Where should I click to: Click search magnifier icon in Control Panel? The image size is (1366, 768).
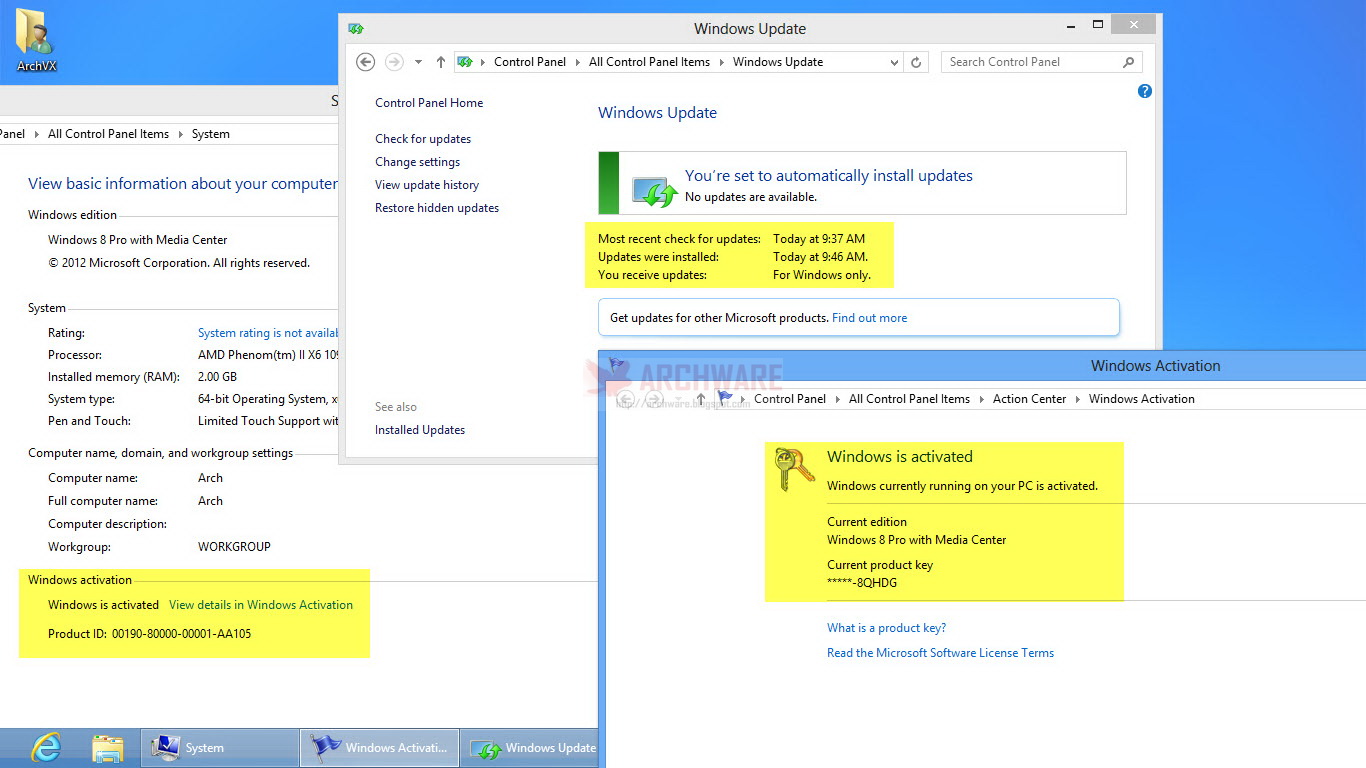[1129, 62]
